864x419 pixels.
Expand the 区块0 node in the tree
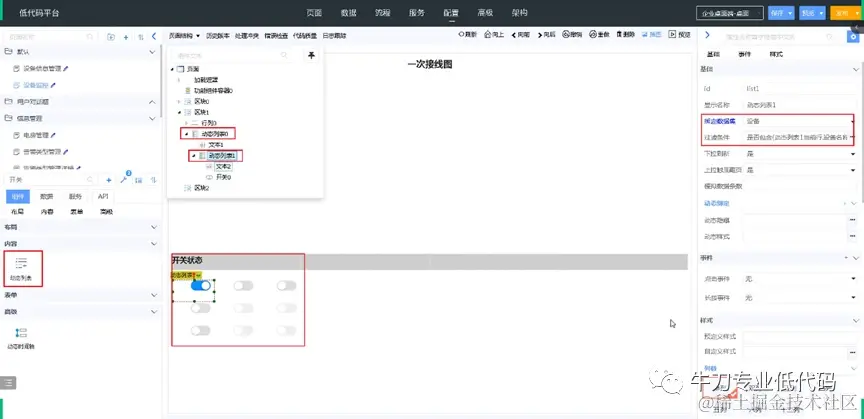pyautogui.click(x=179, y=101)
